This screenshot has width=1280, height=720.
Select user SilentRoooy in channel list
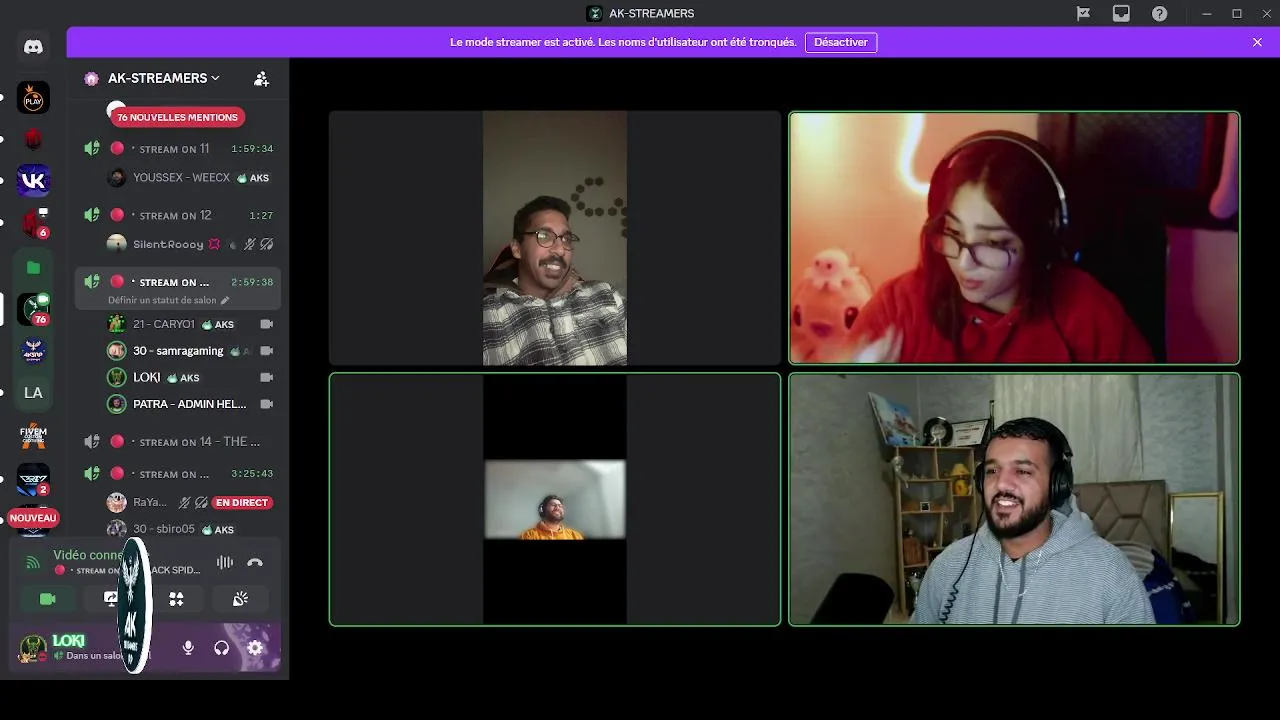(x=189, y=244)
